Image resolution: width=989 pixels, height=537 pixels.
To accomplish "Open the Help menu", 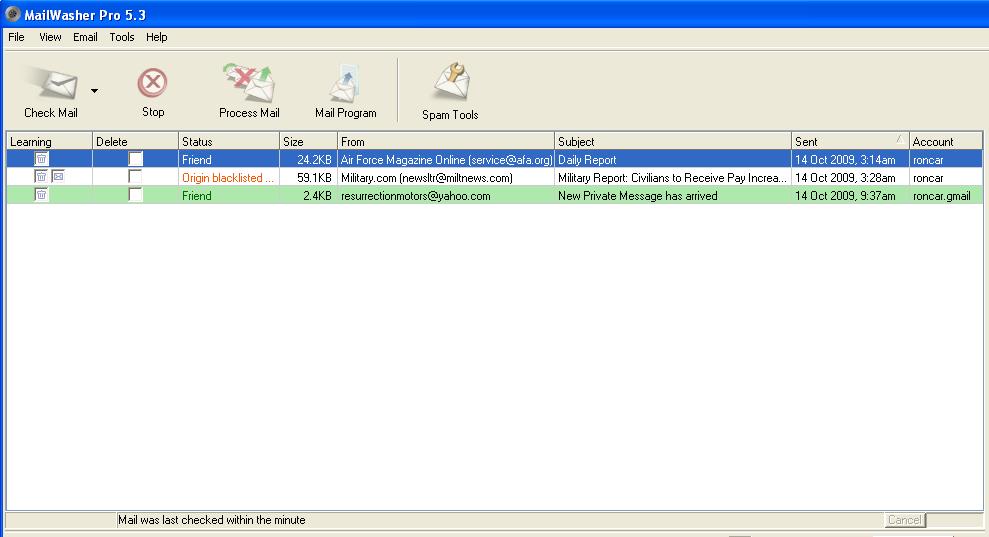I will (x=156, y=37).
